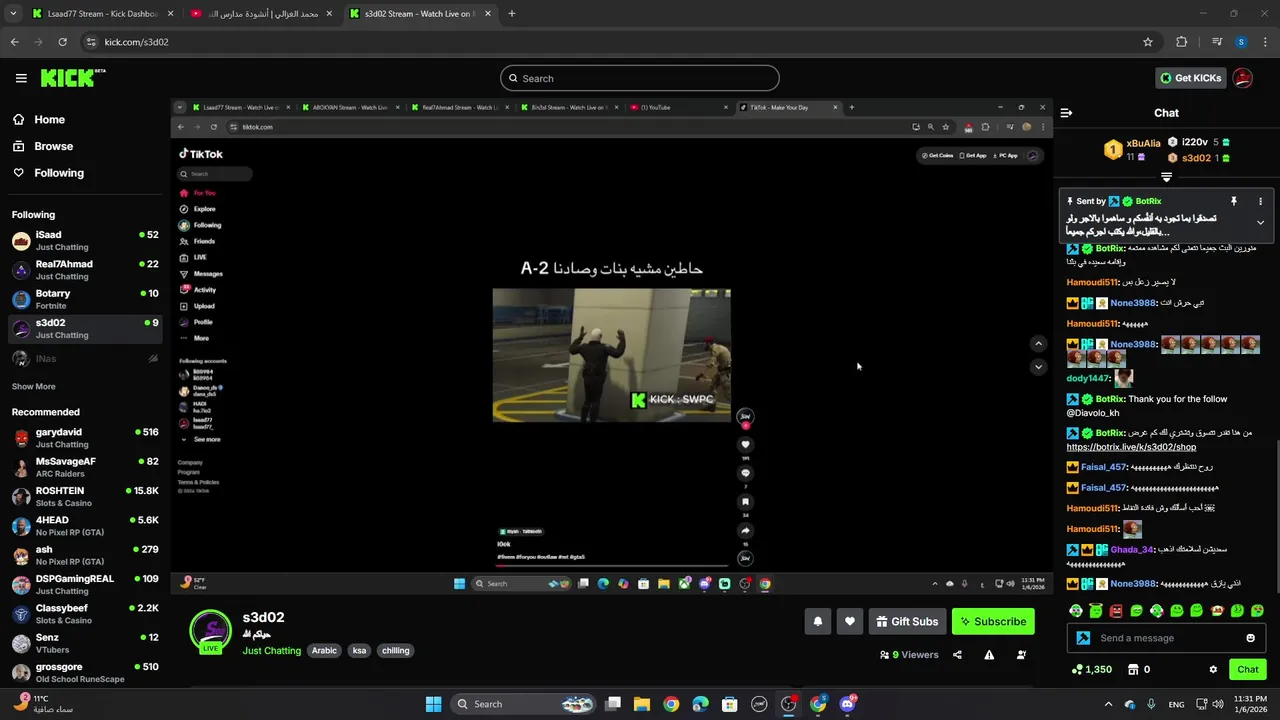Click the 1,350 channel points balance
Image resolution: width=1280 pixels, height=720 pixels.
pos(1091,670)
